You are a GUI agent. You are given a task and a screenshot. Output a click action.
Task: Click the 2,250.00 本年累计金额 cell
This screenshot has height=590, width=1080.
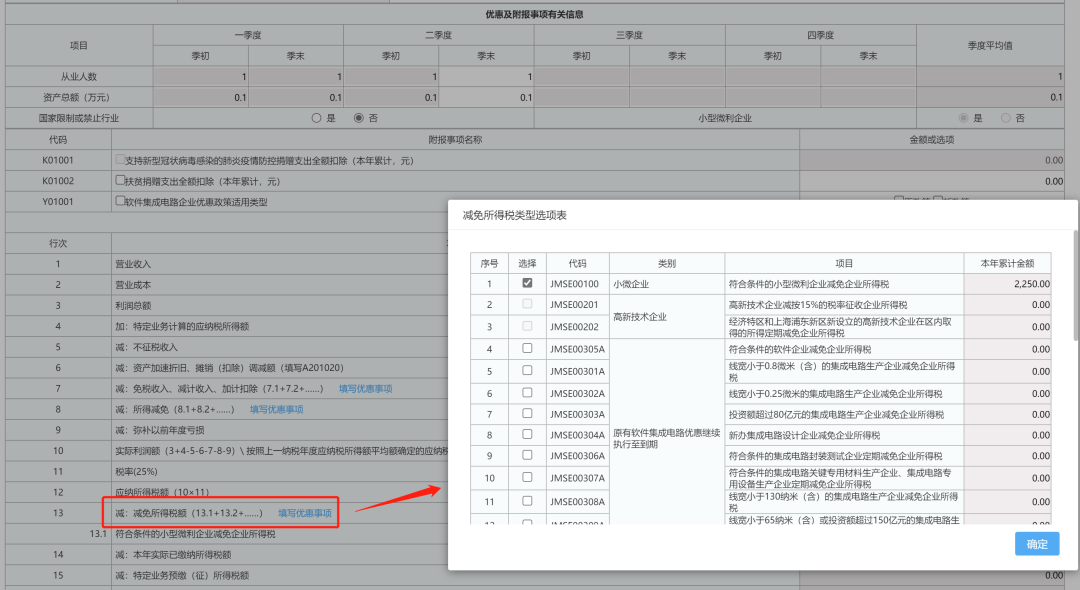click(x=1008, y=284)
